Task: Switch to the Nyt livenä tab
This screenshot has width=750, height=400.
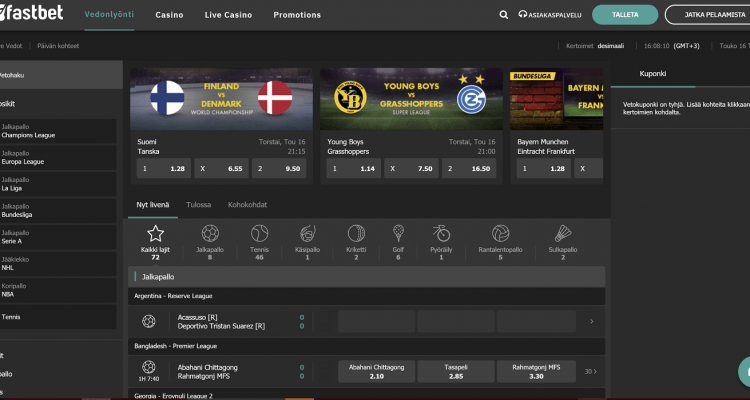Action: coord(153,205)
